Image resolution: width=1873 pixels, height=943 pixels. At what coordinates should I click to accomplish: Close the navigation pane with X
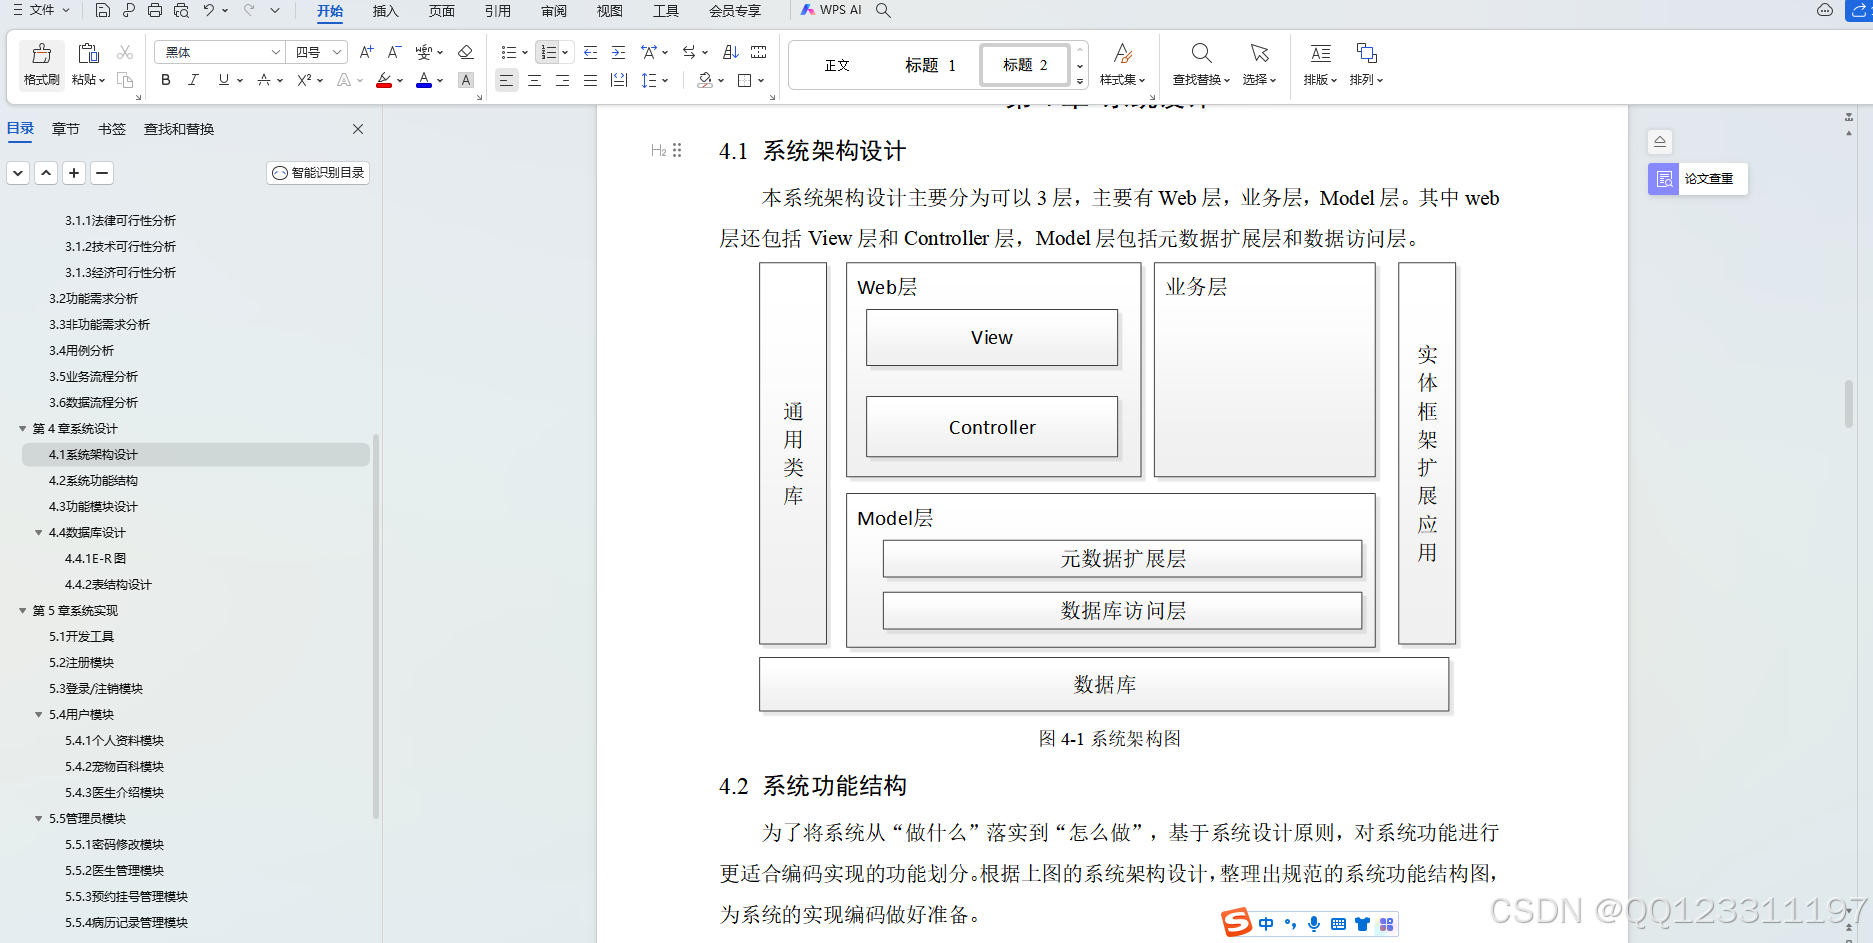pyautogui.click(x=358, y=129)
